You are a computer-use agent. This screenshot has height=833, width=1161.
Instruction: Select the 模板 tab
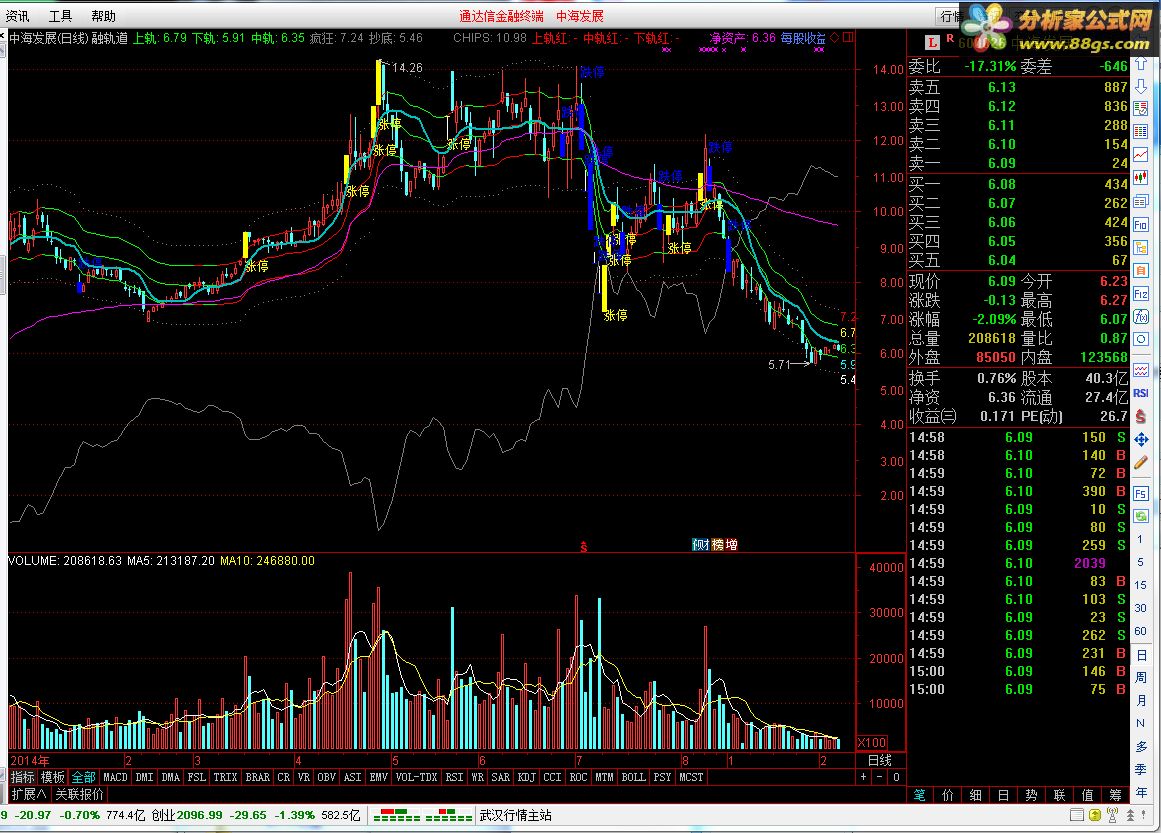click(53, 777)
